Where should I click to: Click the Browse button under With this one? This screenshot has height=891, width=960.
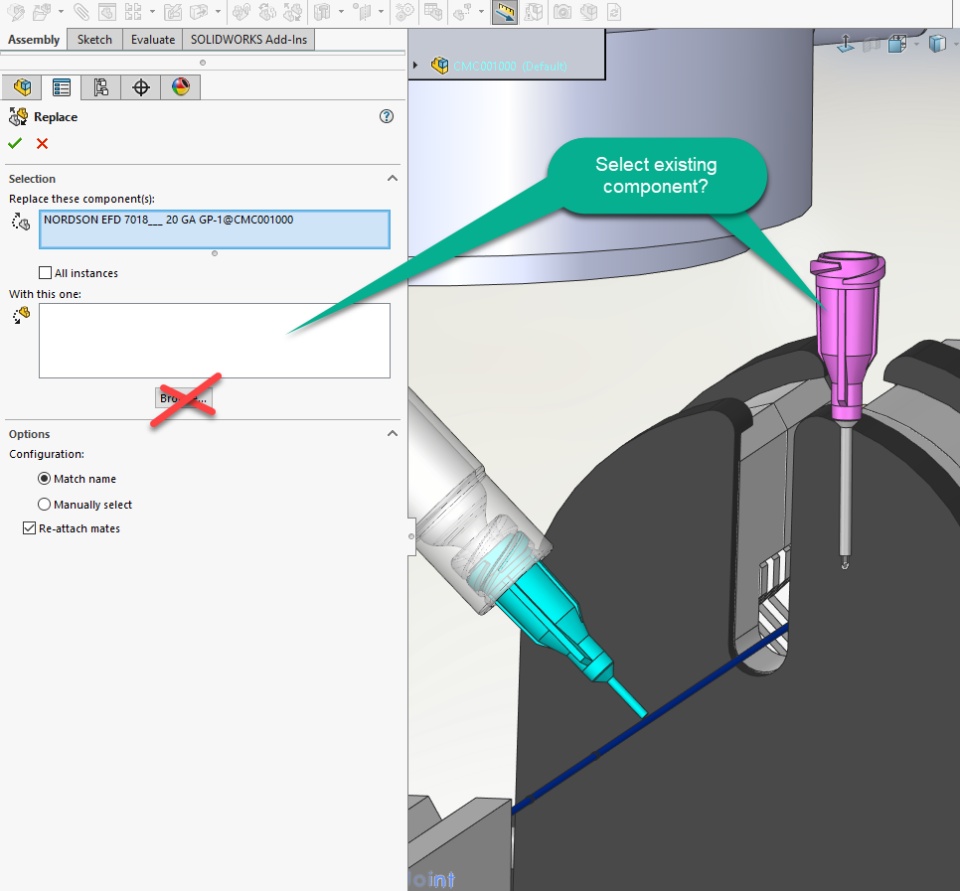pyautogui.click(x=184, y=398)
